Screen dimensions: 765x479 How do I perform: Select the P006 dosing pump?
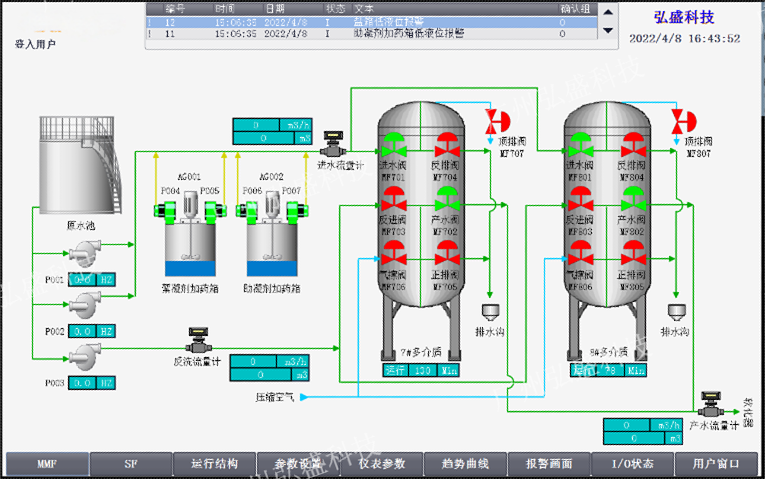(247, 212)
